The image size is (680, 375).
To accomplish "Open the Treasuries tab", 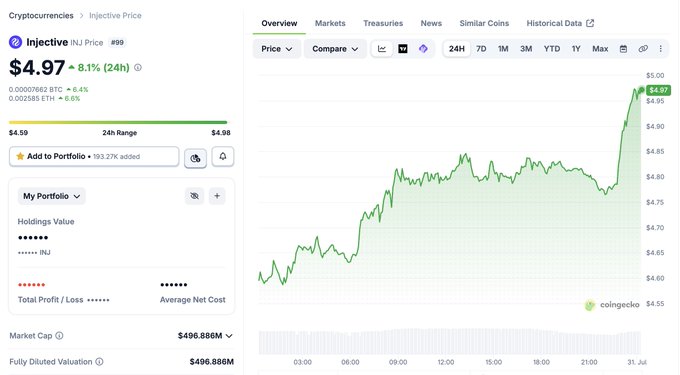I will [x=383, y=23].
